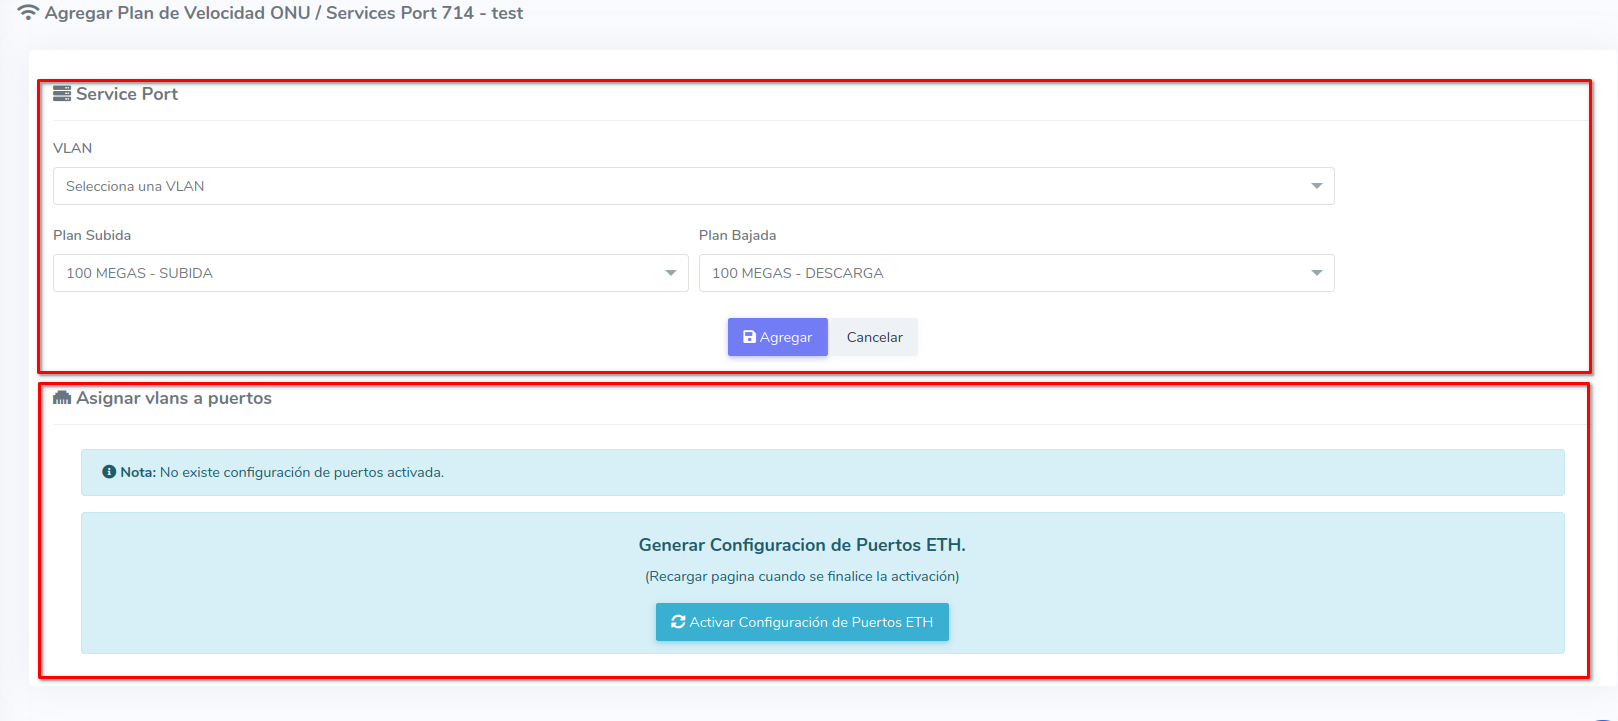Click the 'Agregar Plan de Velocidad ONU' title
1618x721 pixels.
coord(177,13)
